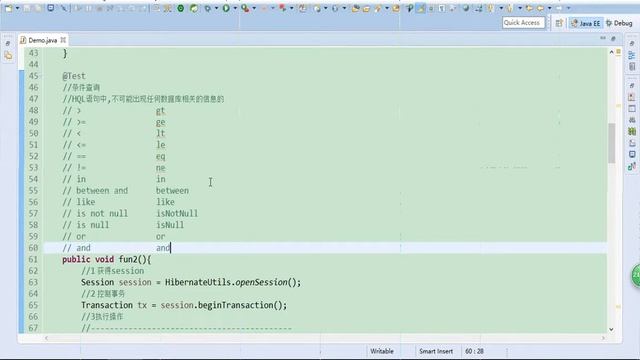This screenshot has width=640, height=360.
Task: Click 'Smart Insert' in the status bar
Action: click(436, 351)
